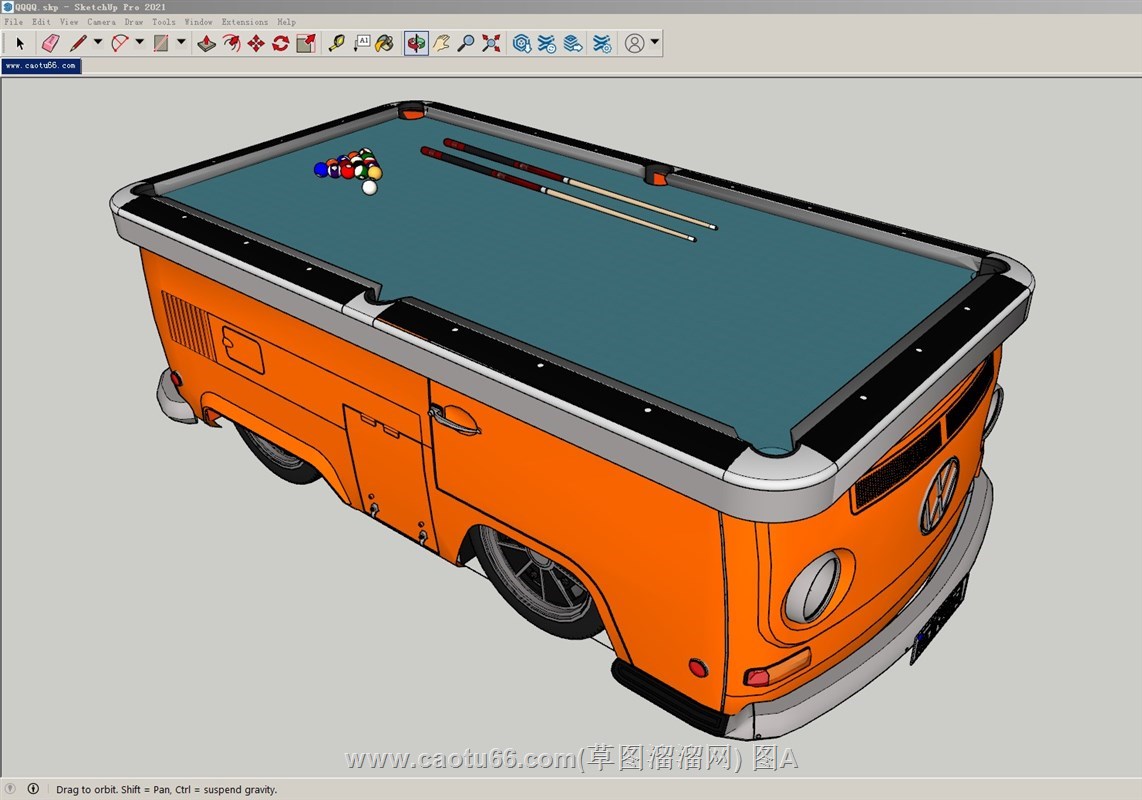Open the Extensions menu

tap(245, 22)
